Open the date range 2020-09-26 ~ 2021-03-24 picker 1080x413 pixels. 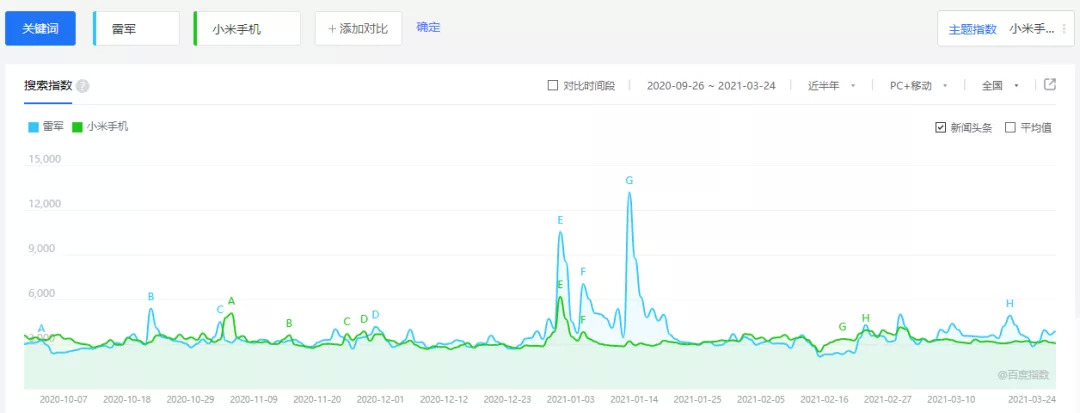pos(712,85)
